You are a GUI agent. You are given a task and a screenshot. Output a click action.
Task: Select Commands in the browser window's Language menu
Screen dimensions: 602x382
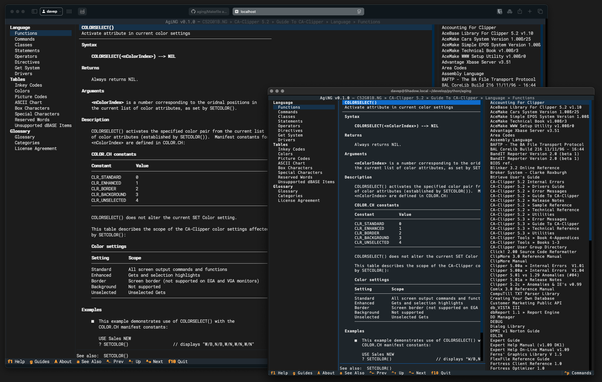point(25,39)
